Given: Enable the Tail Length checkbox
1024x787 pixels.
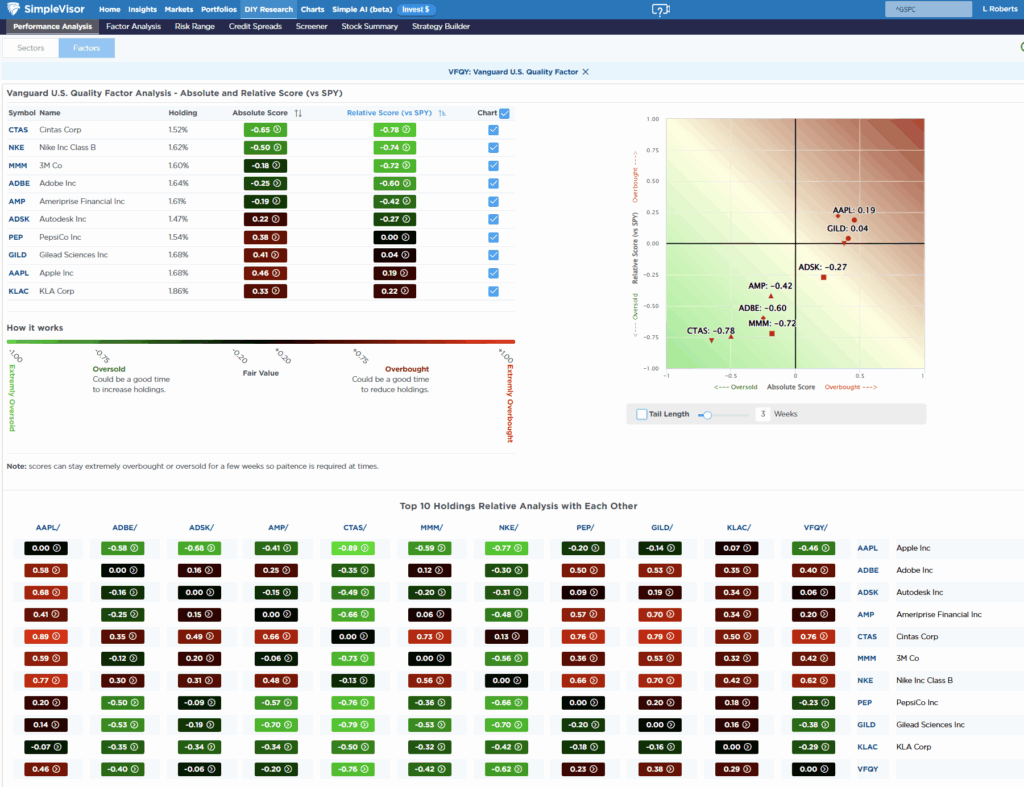Looking at the screenshot, I should 642,413.
